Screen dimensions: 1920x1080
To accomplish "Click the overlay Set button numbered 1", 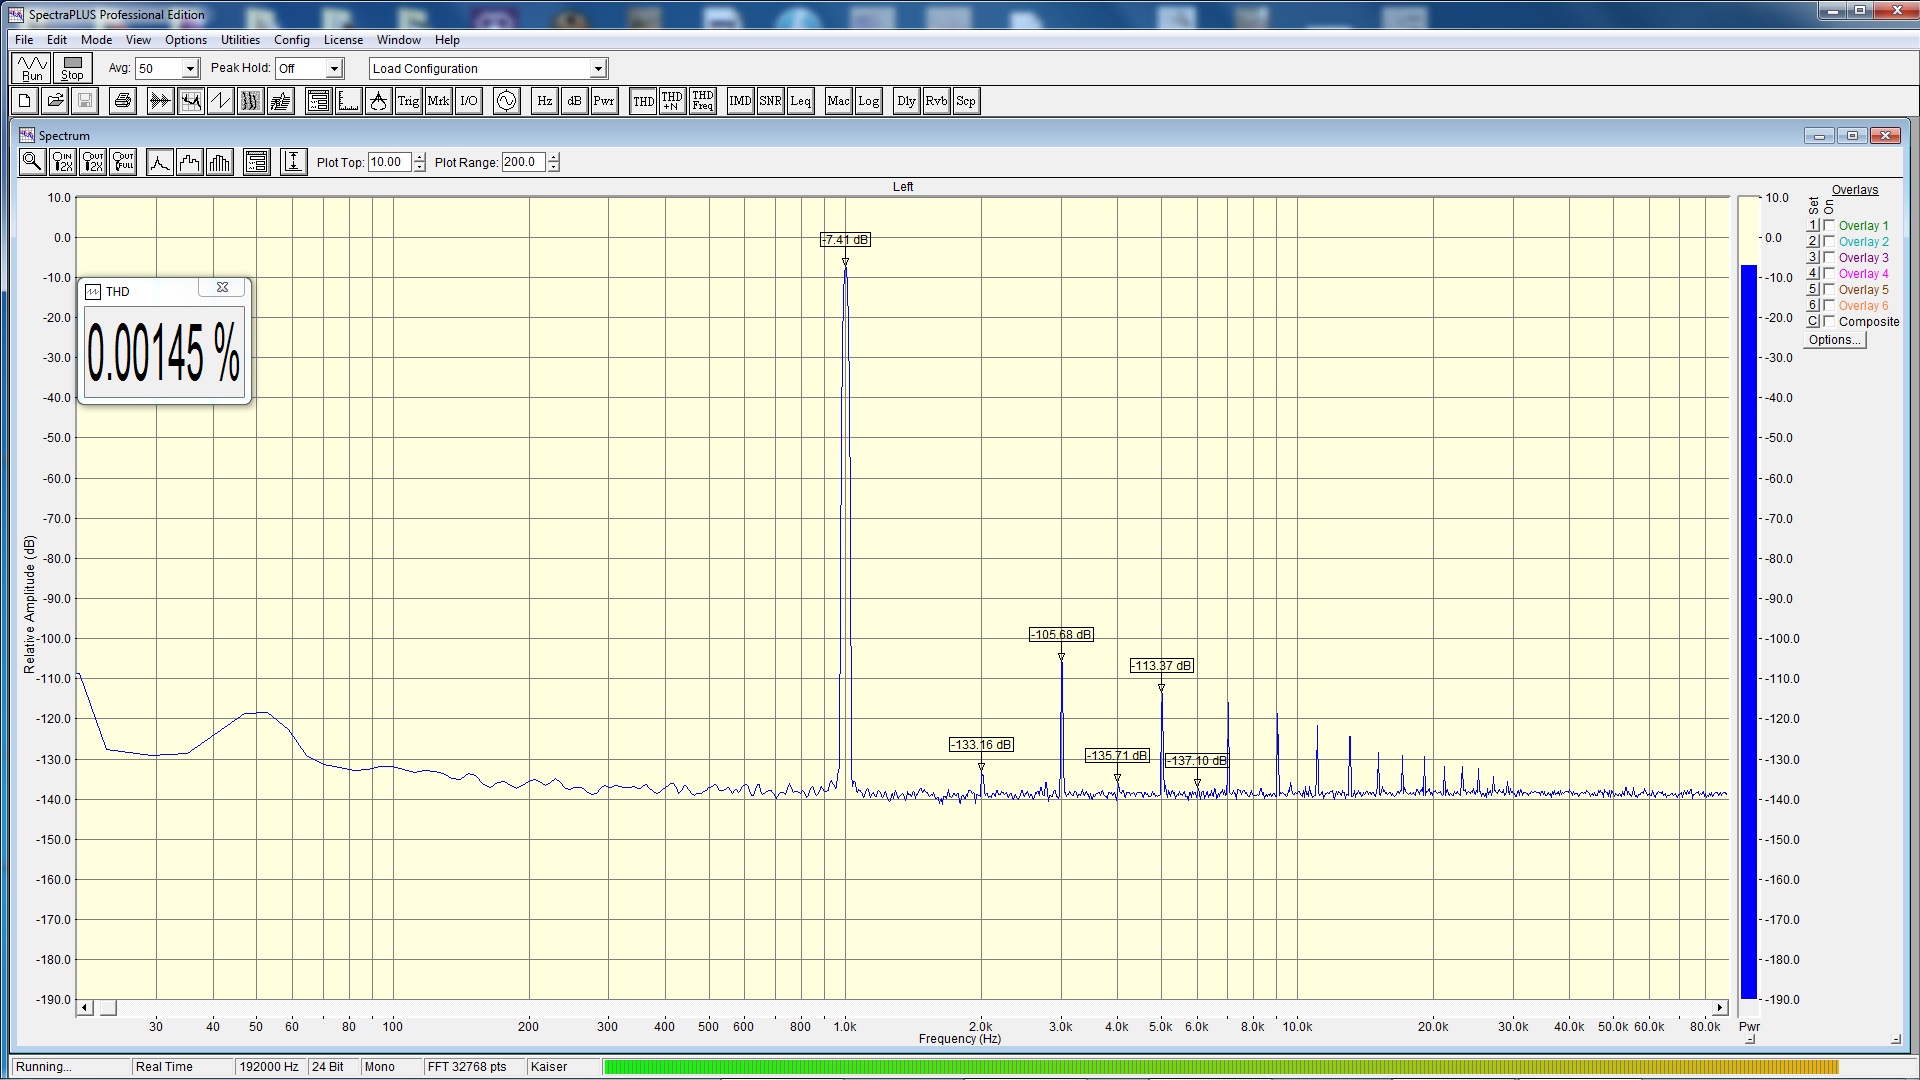I will [1812, 226].
